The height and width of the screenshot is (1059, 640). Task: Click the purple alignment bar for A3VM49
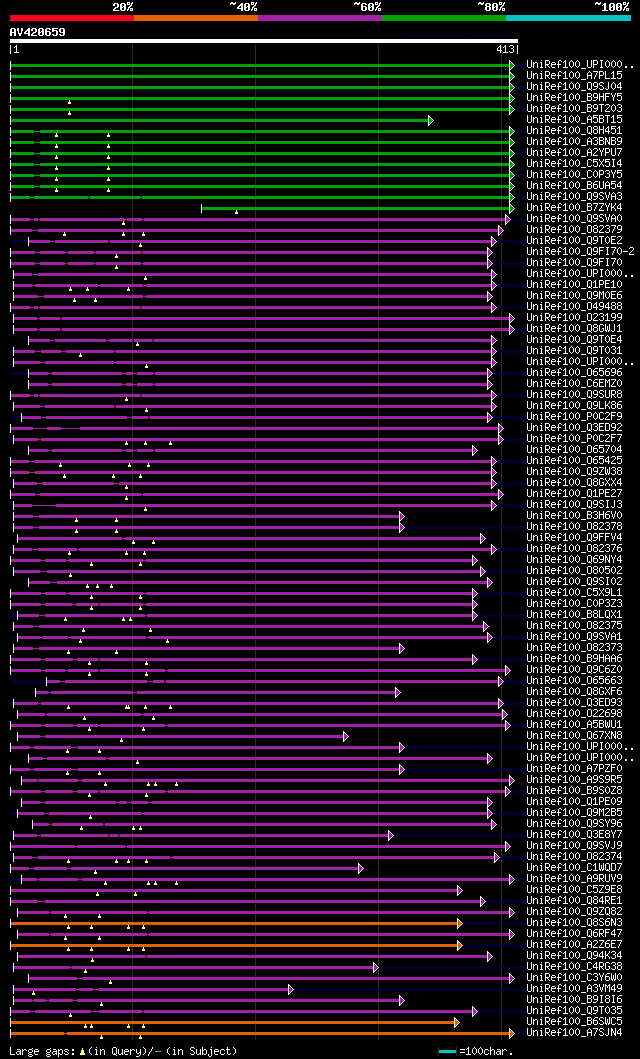(x=154, y=989)
